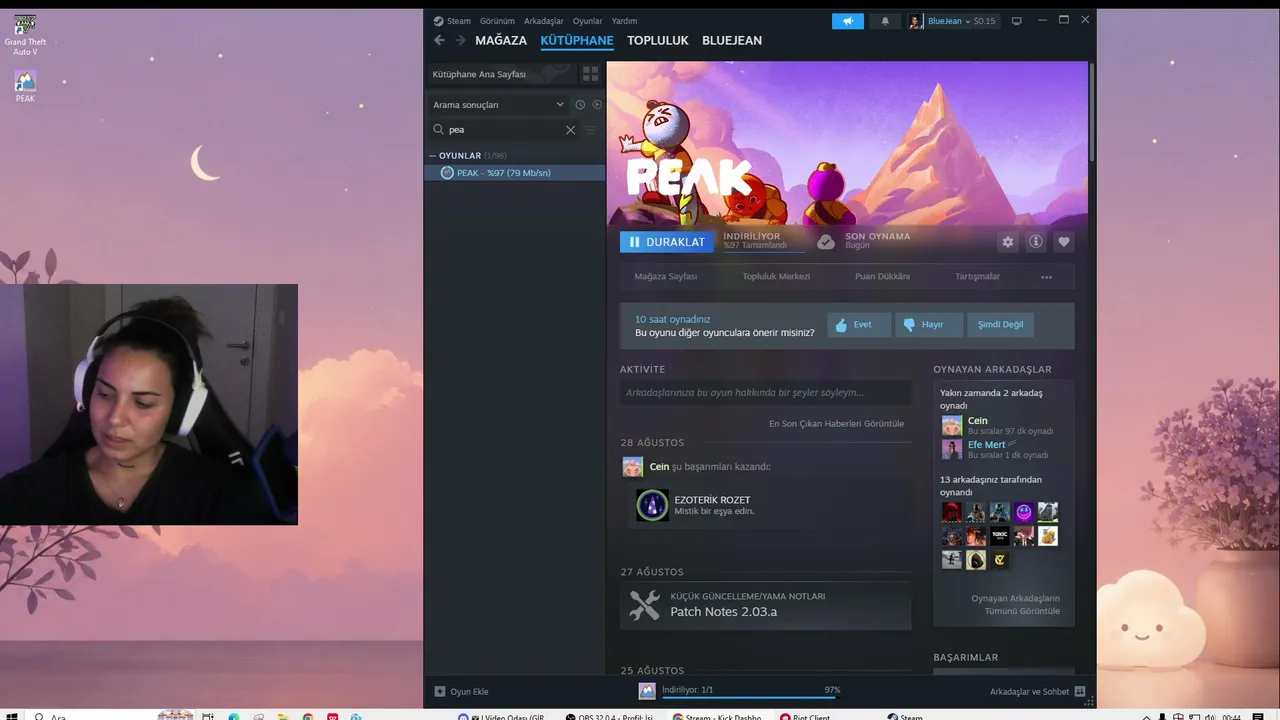Open the Patch Notes 2.03.a news item
Viewport: 1280px width, 720px height.
click(766, 606)
